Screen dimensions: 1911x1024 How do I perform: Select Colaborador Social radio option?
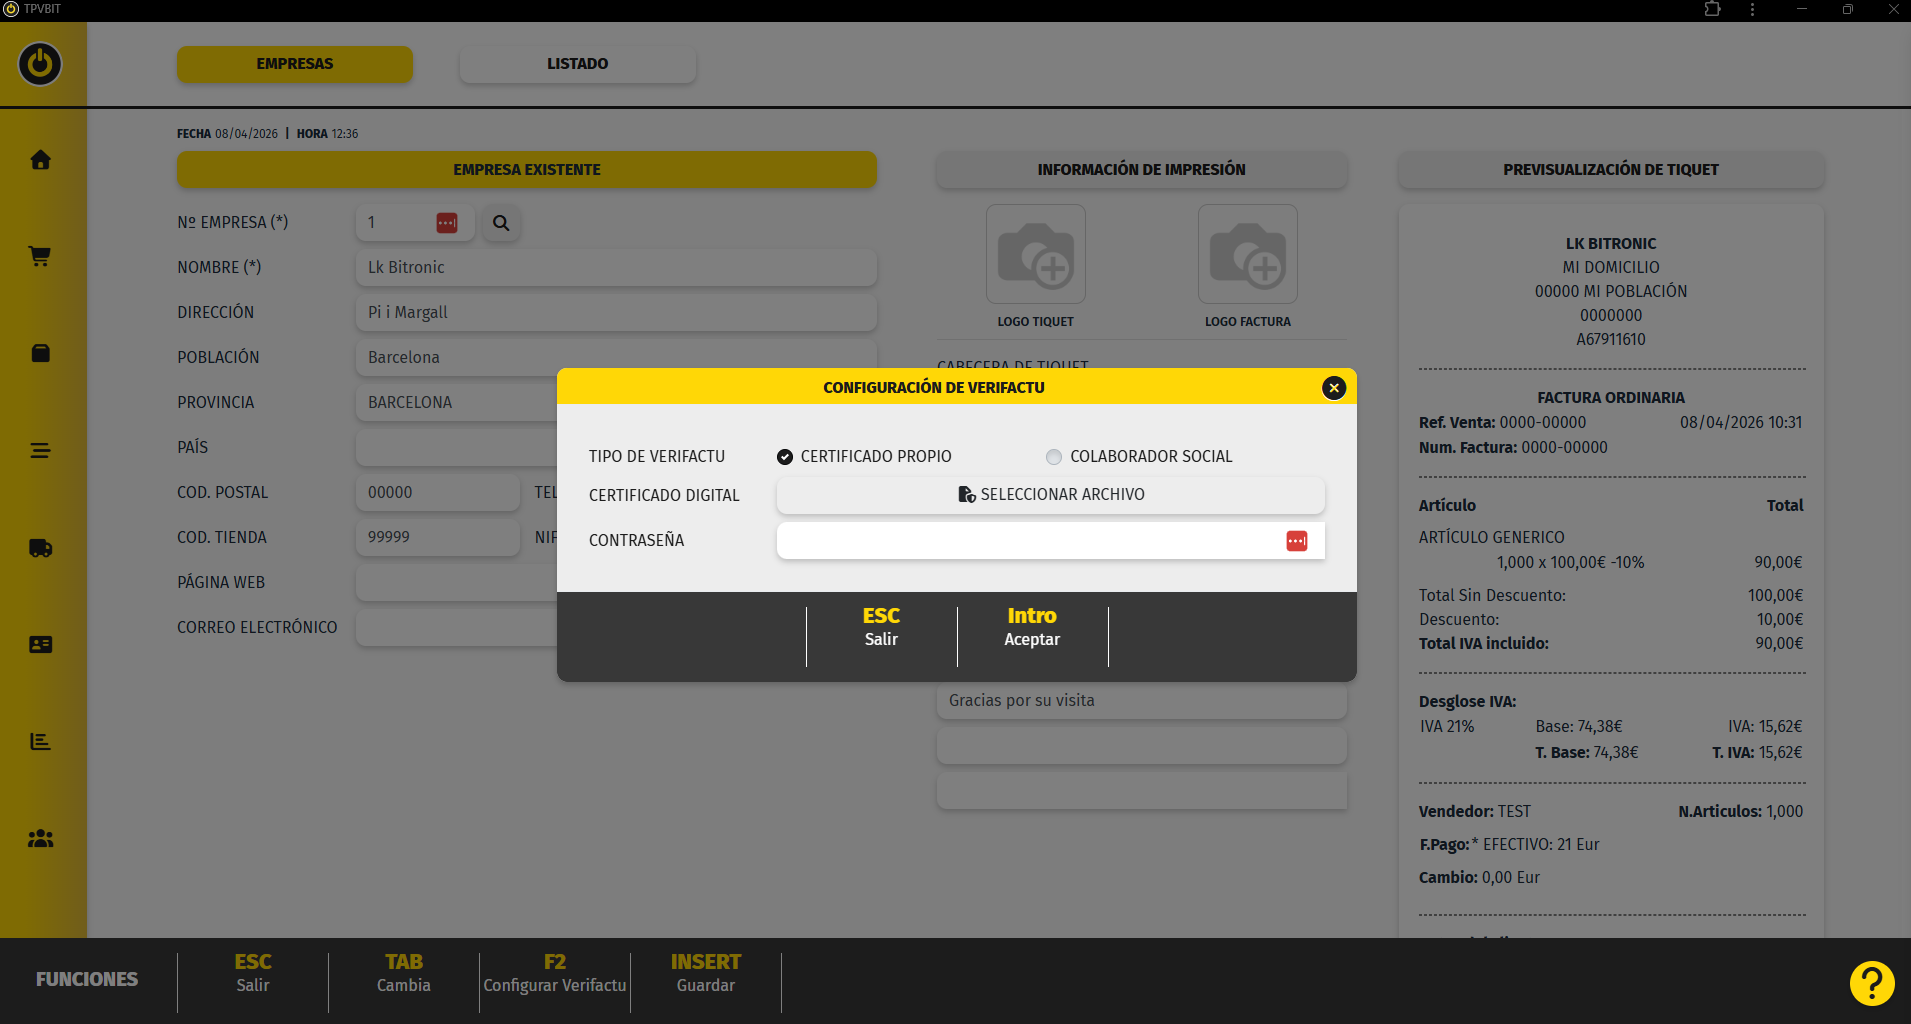point(1054,457)
